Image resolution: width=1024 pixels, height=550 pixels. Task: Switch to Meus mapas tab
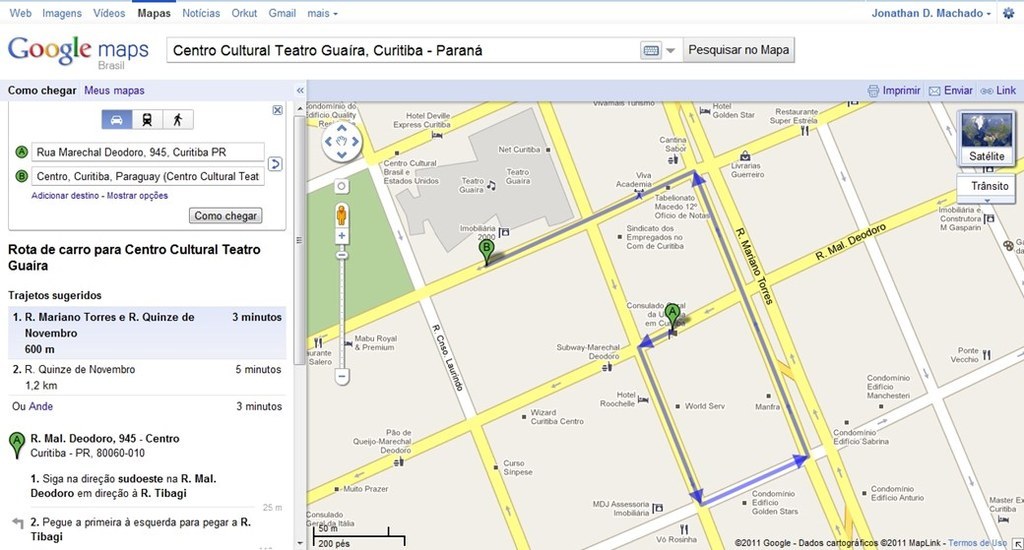(114, 91)
